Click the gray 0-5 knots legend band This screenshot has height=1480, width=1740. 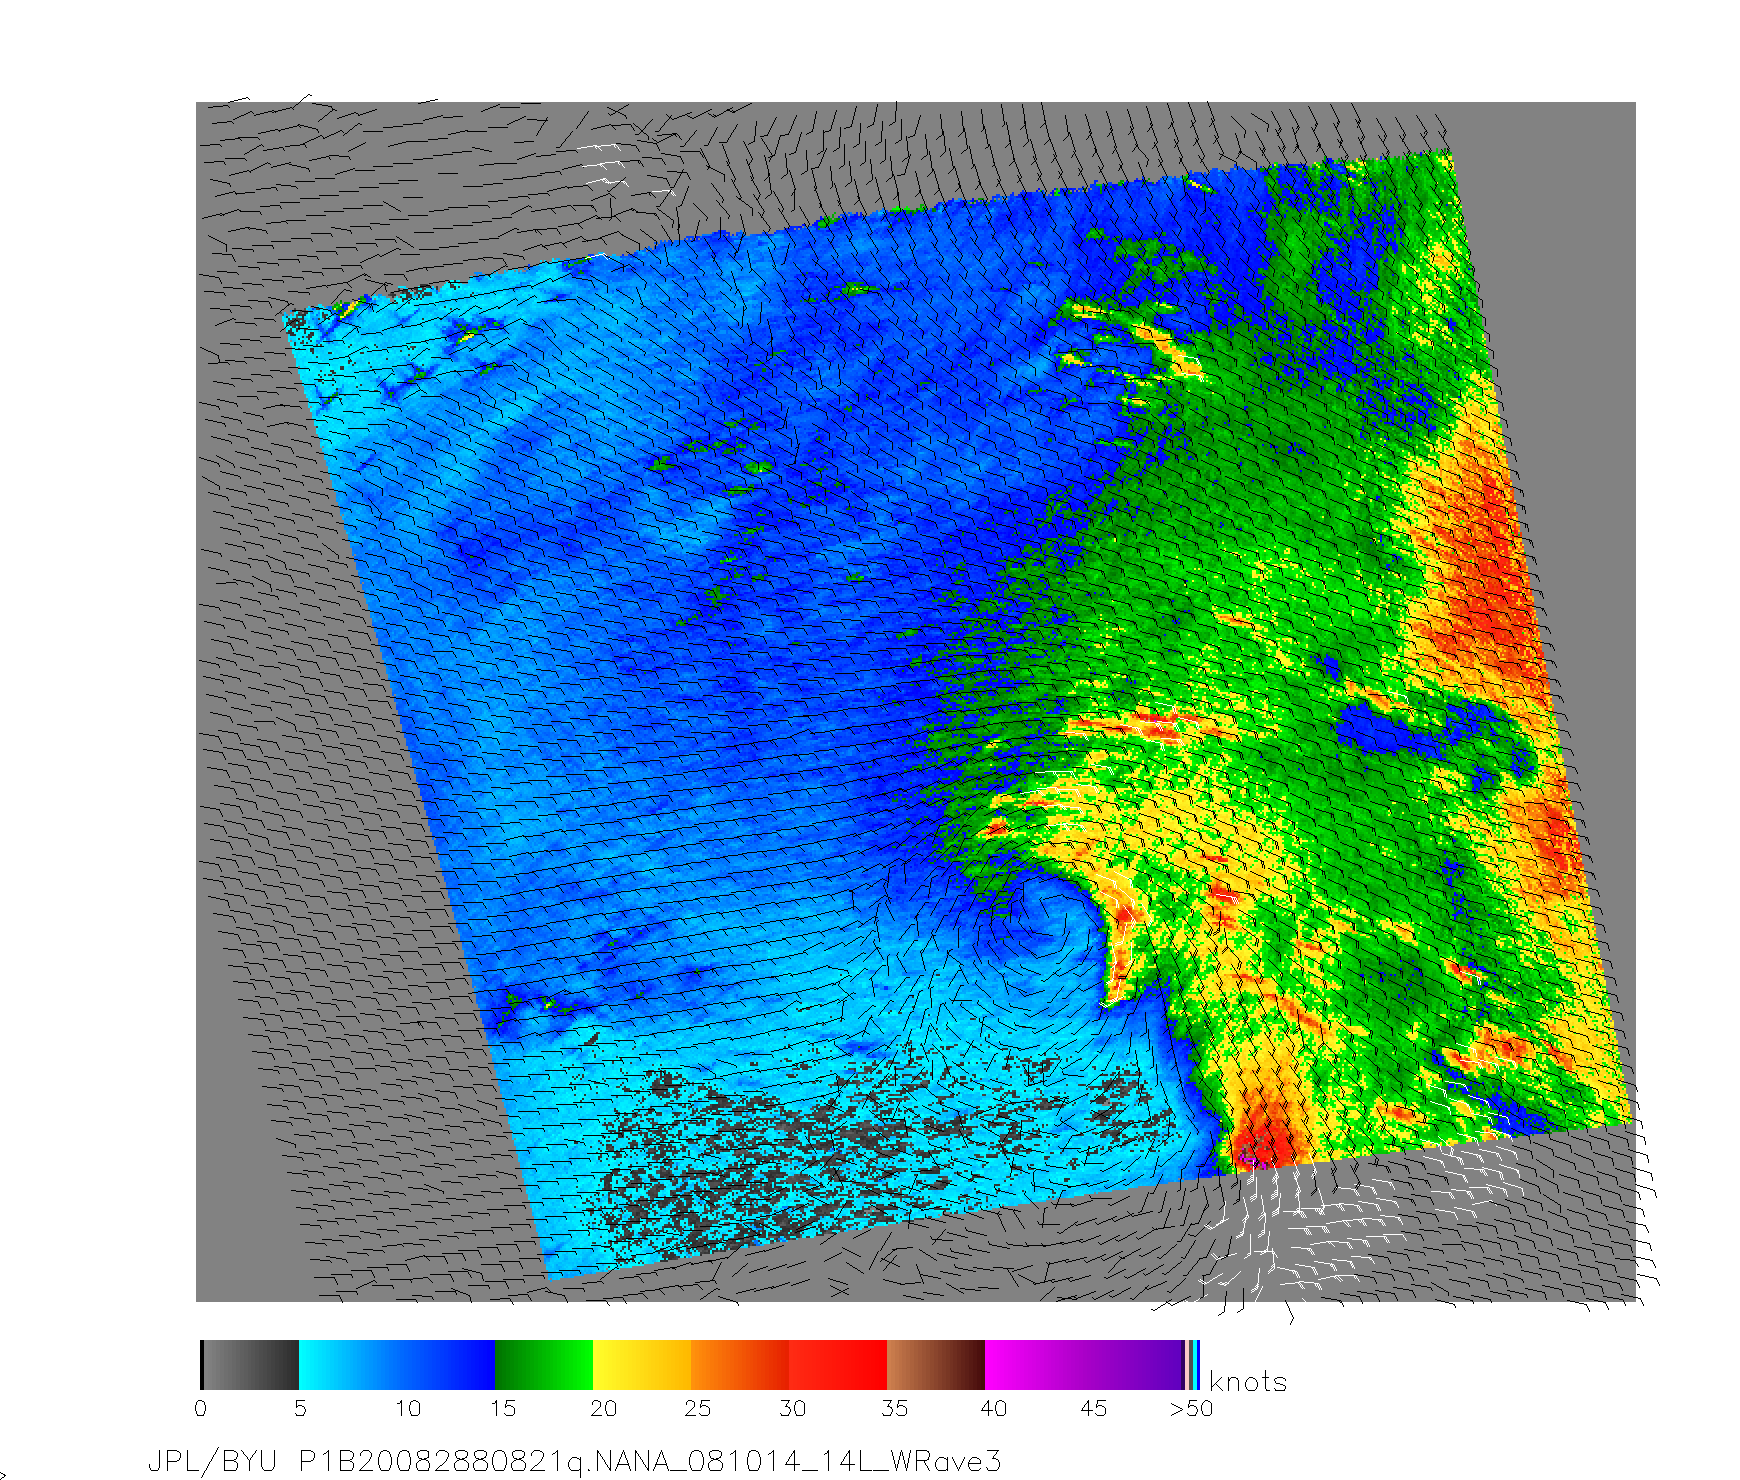250,1365
